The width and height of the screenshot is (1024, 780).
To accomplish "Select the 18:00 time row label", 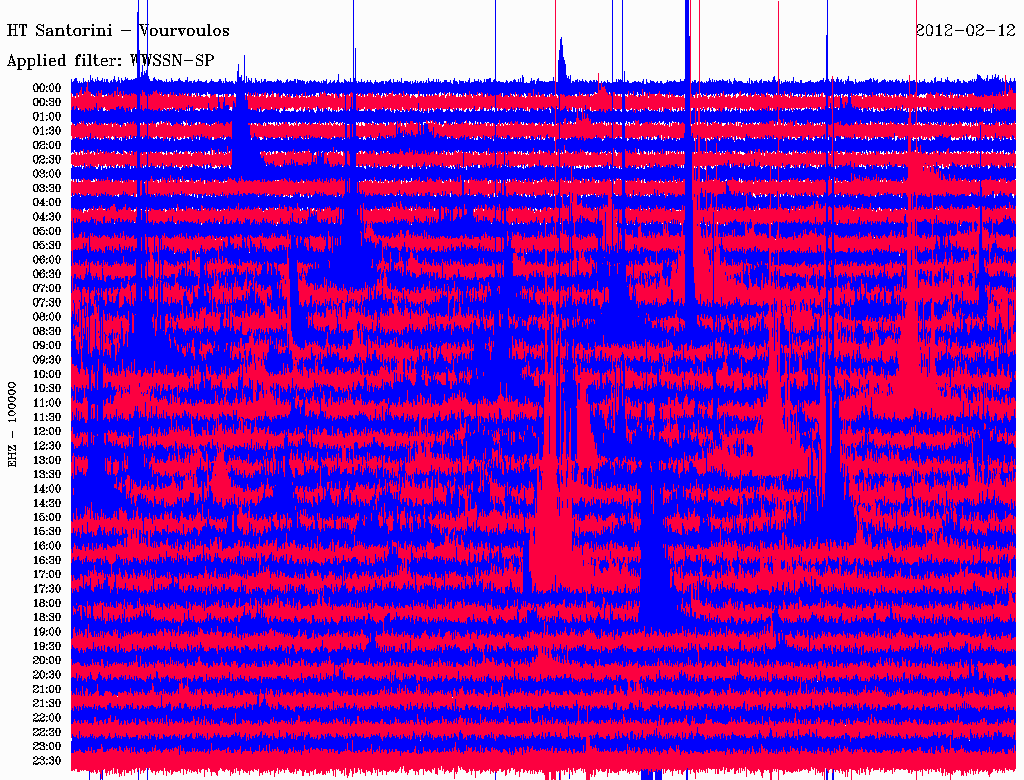I will (x=47, y=604).
